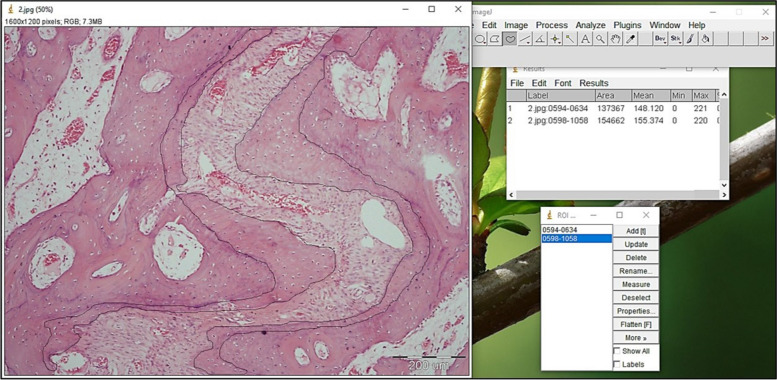Expand the More » options in ROI Manager

pyautogui.click(x=636, y=338)
